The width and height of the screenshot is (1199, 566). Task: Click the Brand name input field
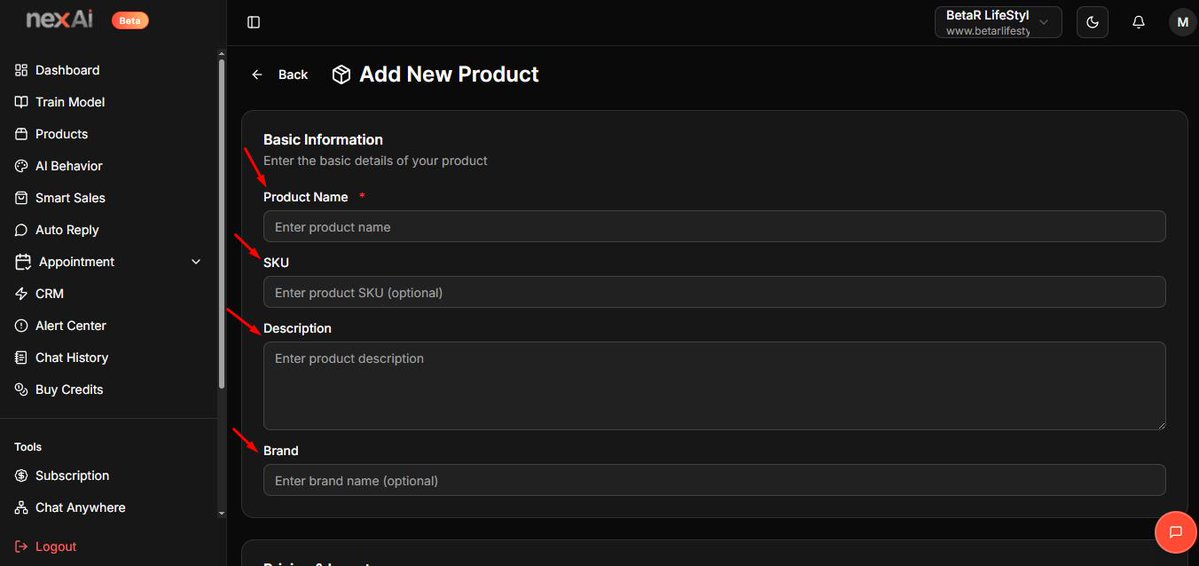pos(714,480)
